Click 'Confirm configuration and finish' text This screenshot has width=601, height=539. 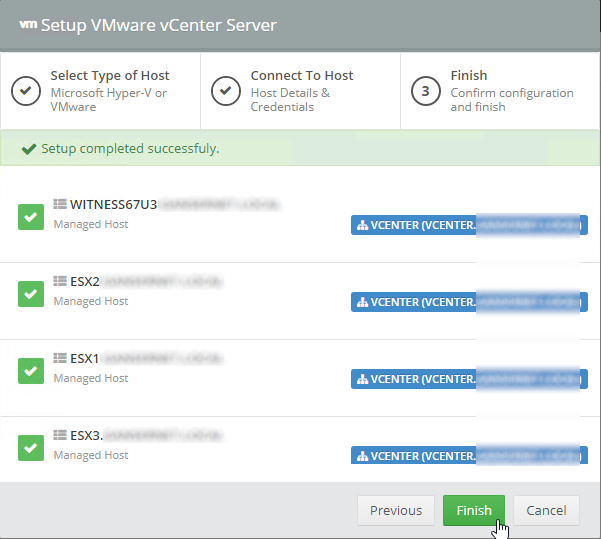pyautogui.click(x=512, y=100)
